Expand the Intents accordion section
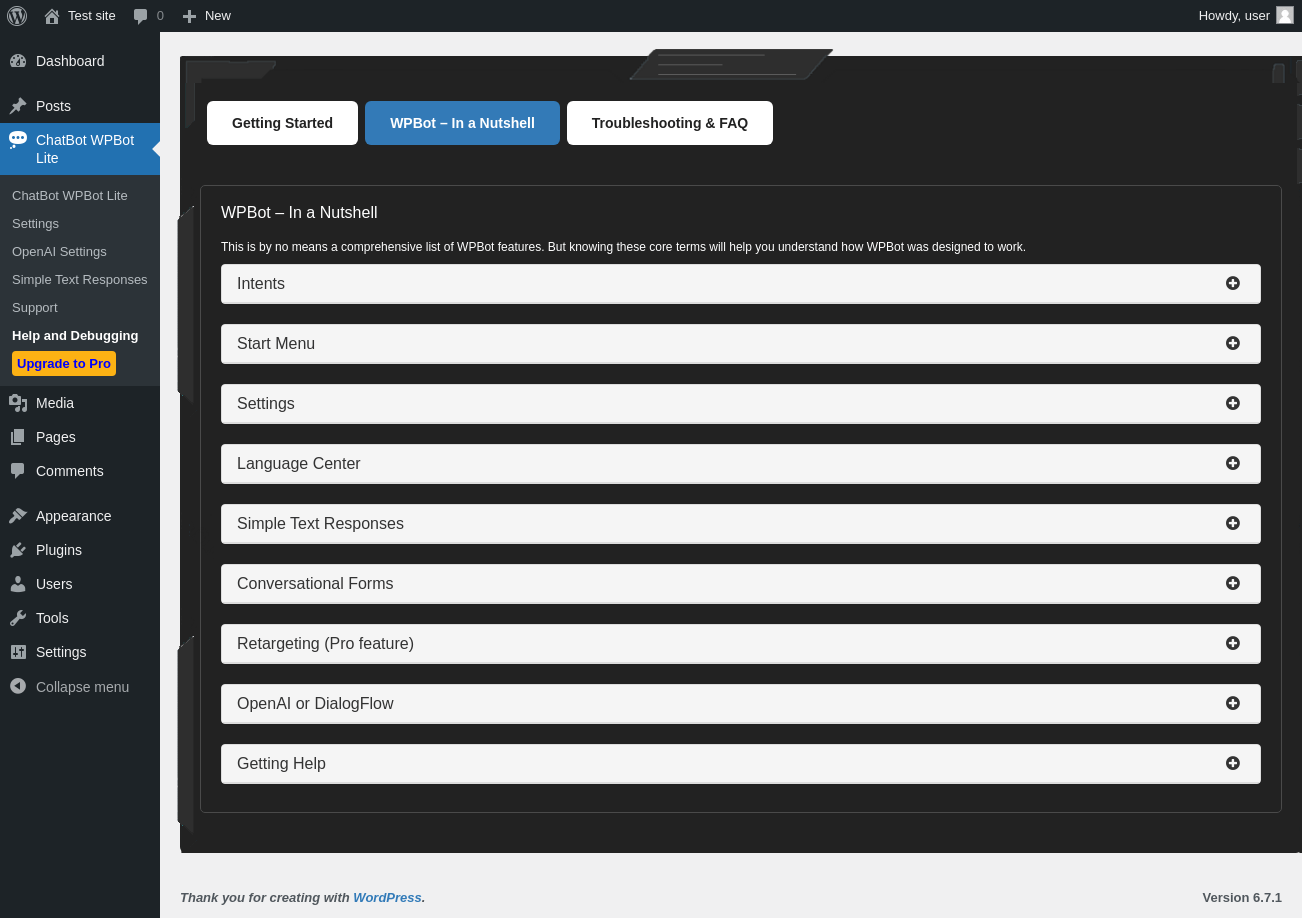The width and height of the screenshot is (1302, 918). [741, 284]
